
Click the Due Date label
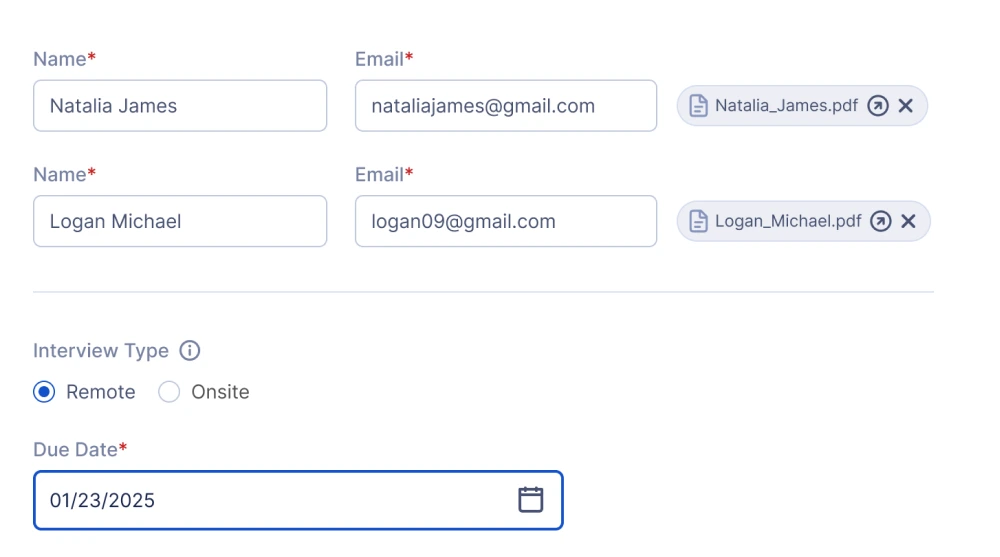76,450
